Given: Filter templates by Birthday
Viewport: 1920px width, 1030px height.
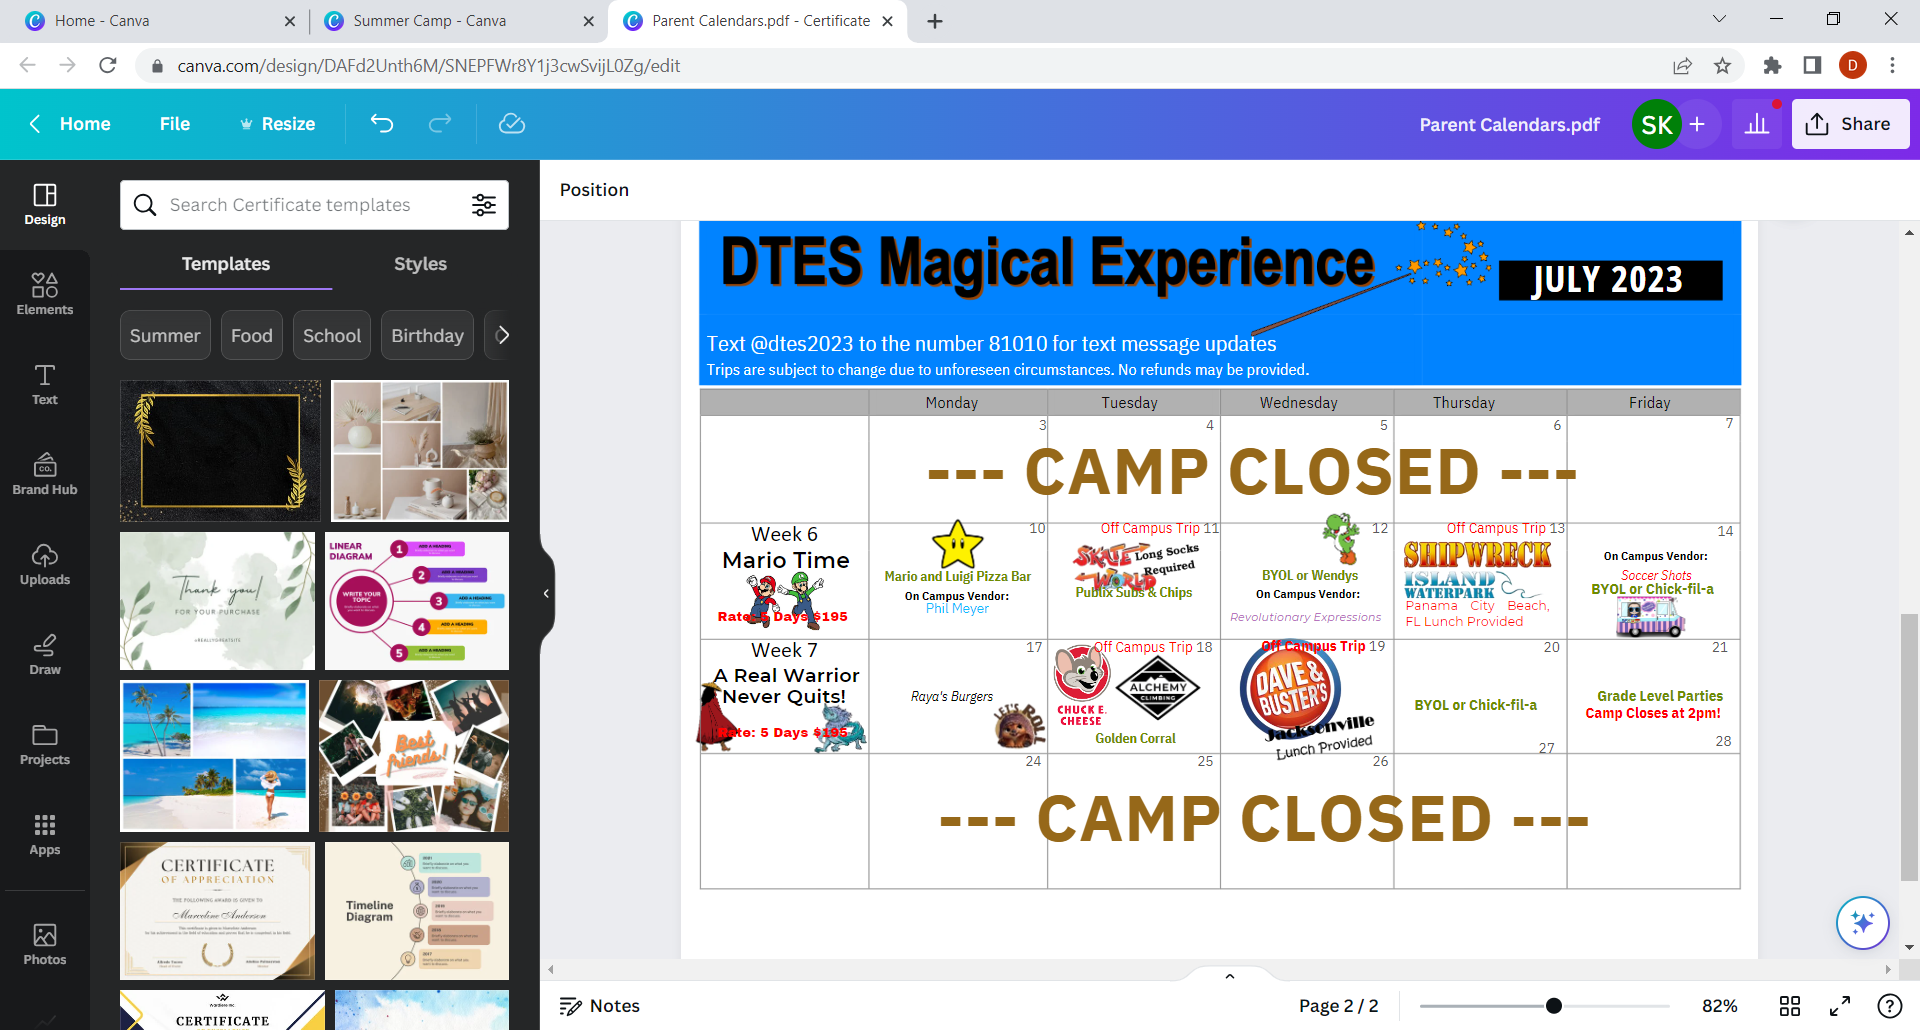Looking at the screenshot, I should (x=427, y=335).
